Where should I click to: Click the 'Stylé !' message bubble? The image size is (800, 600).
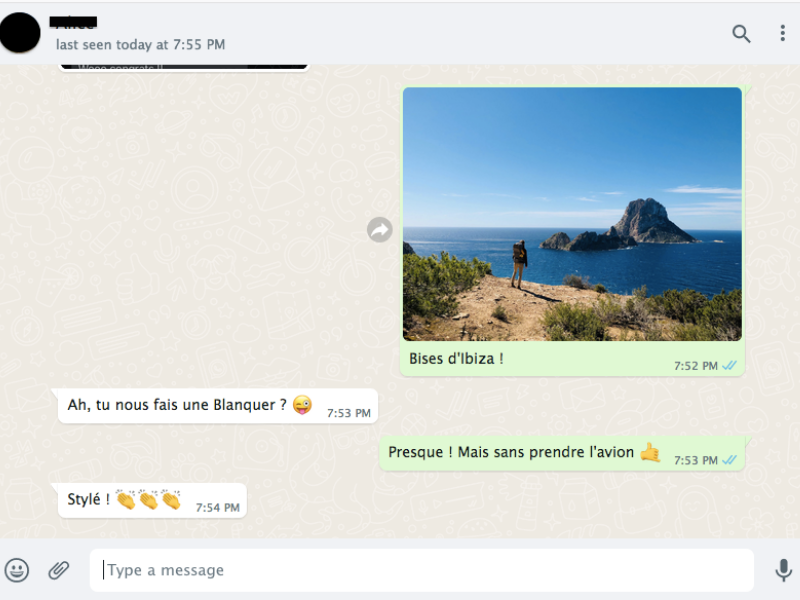tap(152, 501)
